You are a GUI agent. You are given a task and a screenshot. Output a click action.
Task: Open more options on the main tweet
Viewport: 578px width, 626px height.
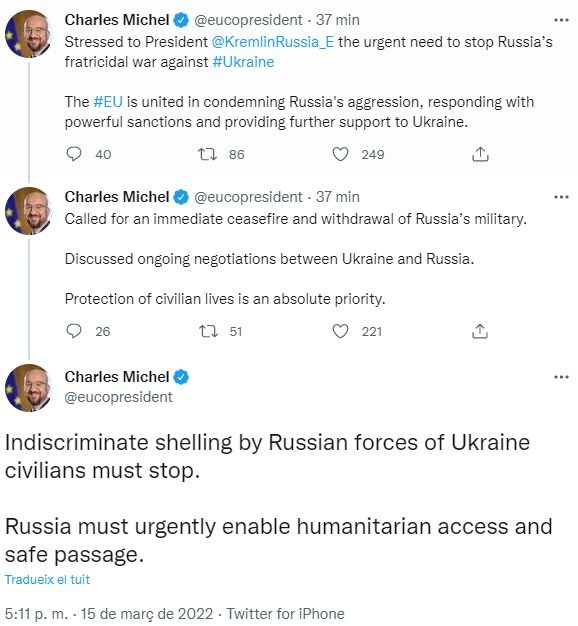pos(561,377)
